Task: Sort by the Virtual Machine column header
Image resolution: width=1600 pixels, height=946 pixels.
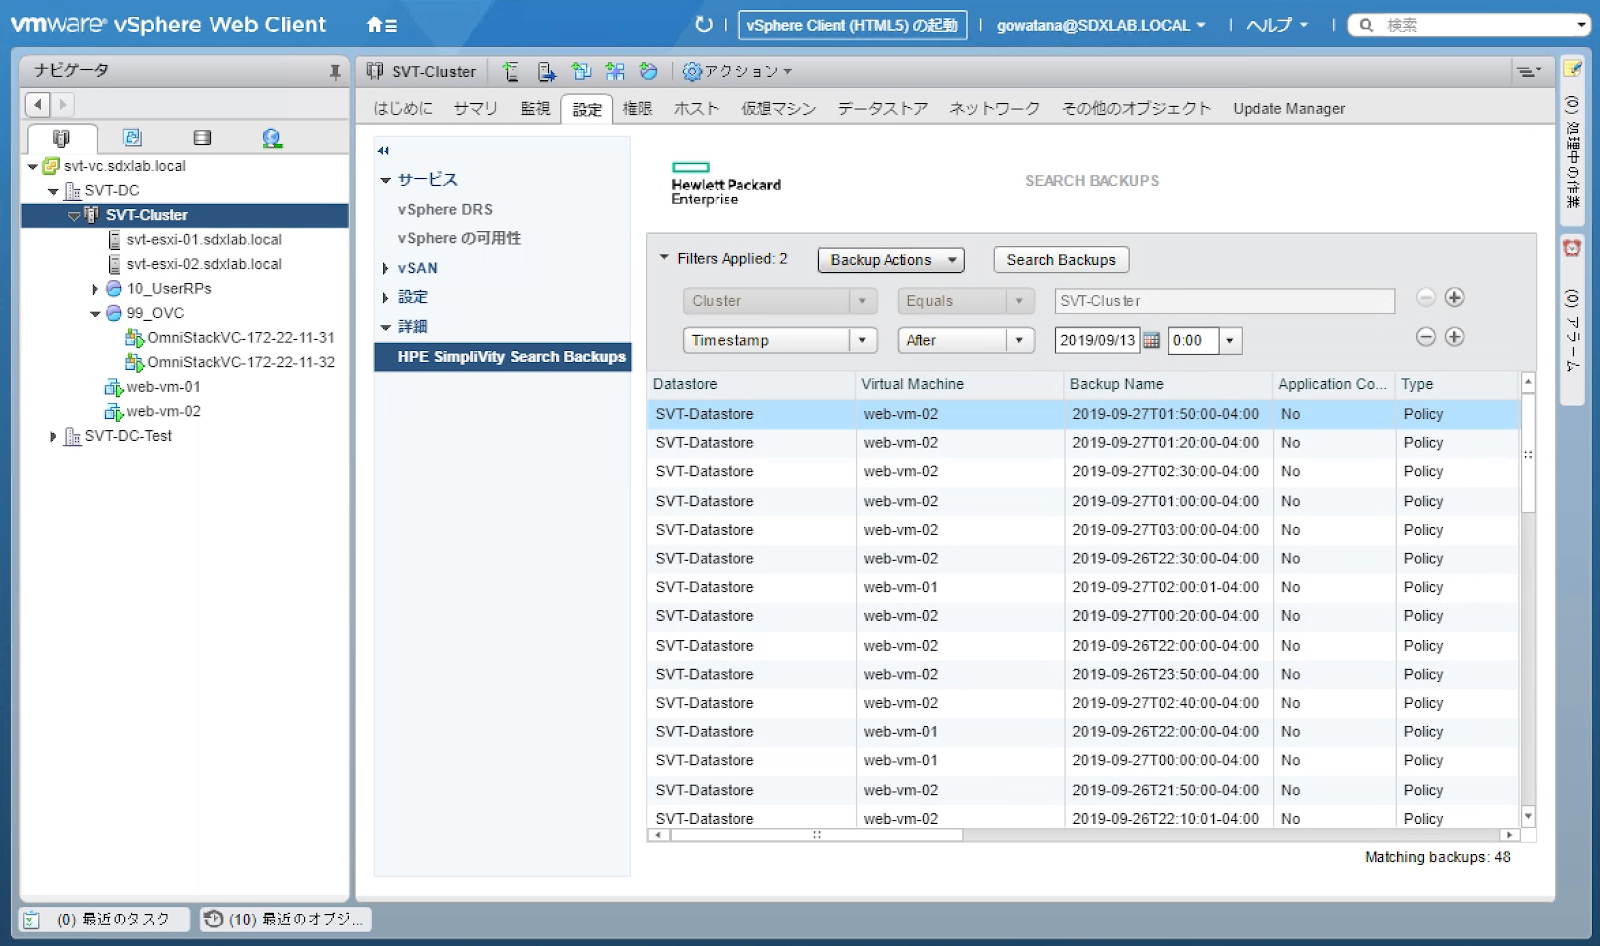Action: point(958,384)
